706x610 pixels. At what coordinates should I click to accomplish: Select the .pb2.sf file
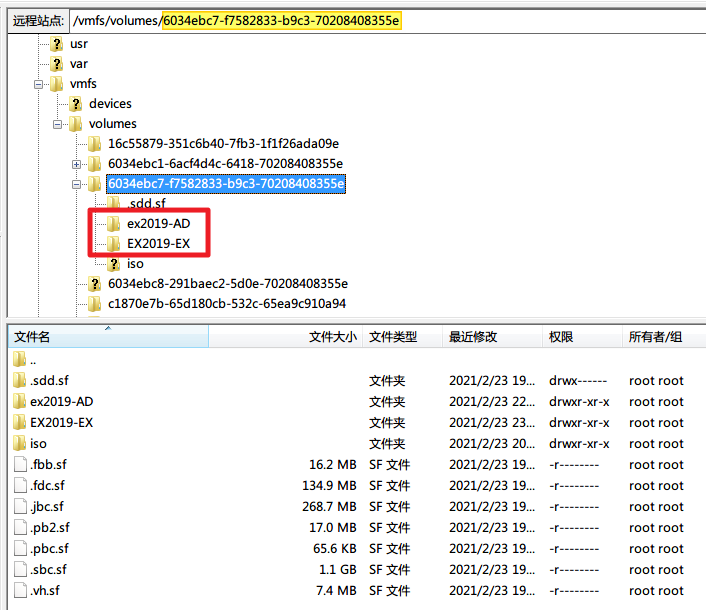pos(50,528)
